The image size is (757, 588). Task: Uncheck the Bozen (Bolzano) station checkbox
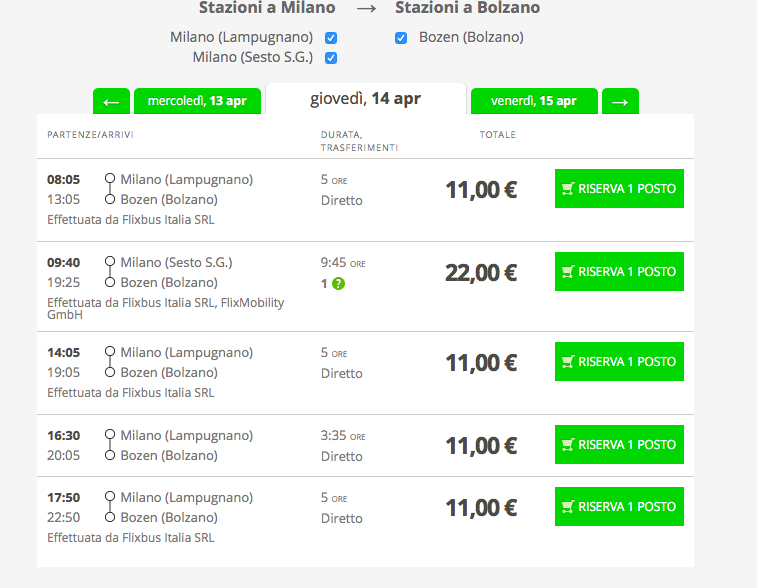(x=401, y=38)
